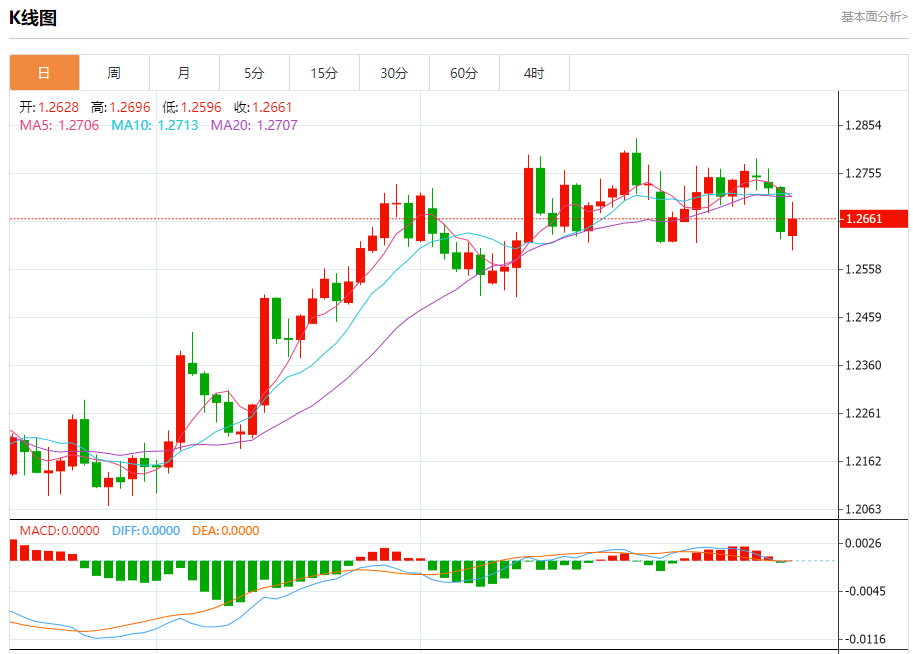Show the 30分 chart
The image size is (913, 654).
tap(394, 73)
